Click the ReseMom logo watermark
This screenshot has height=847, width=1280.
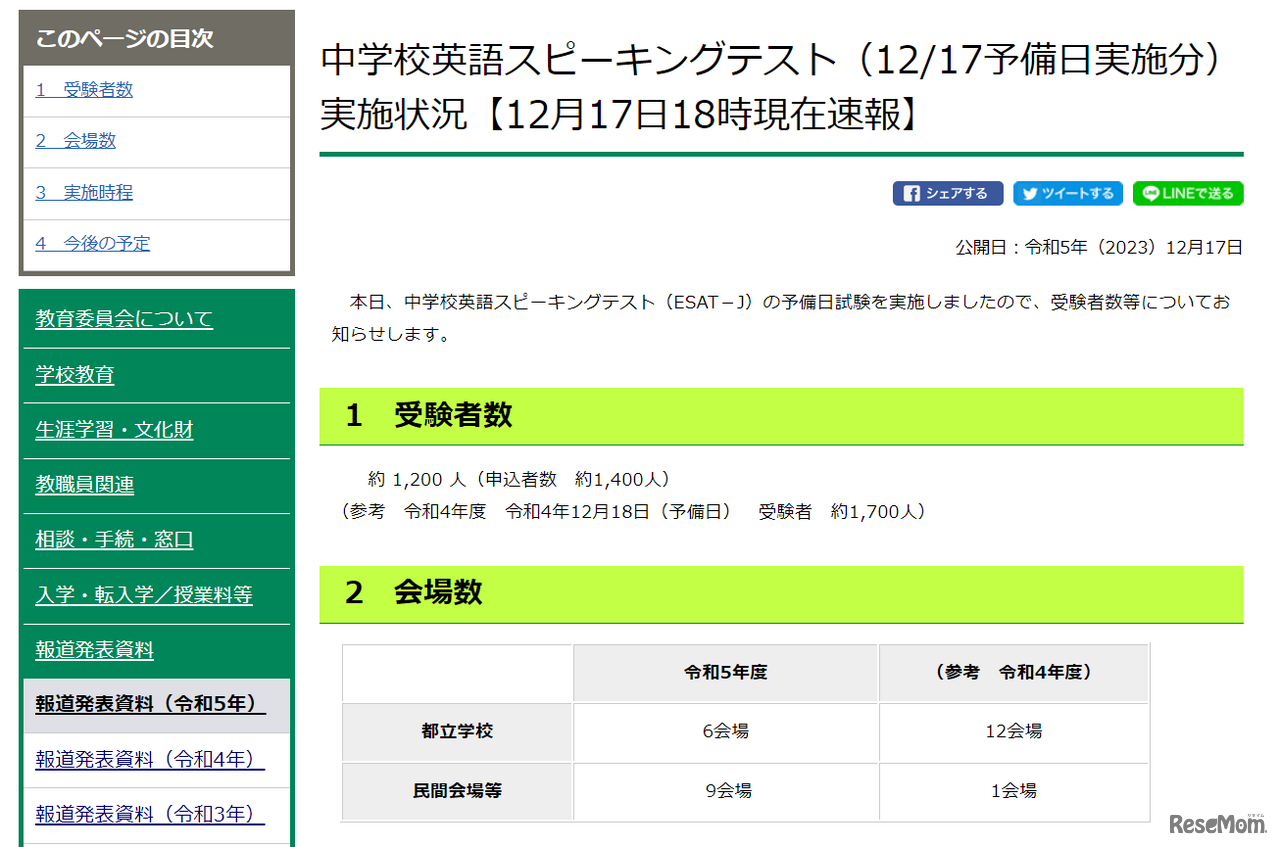pyautogui.click(x=1216, y=825)
